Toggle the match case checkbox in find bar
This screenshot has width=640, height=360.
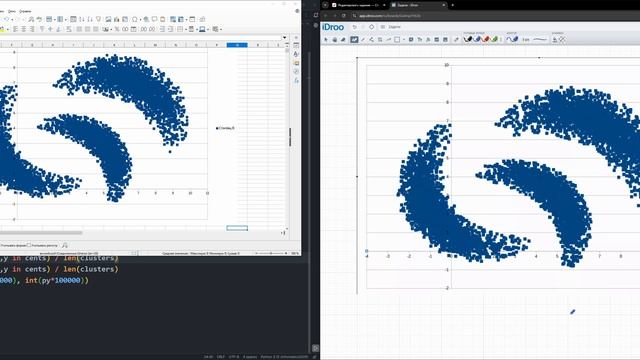29,245
